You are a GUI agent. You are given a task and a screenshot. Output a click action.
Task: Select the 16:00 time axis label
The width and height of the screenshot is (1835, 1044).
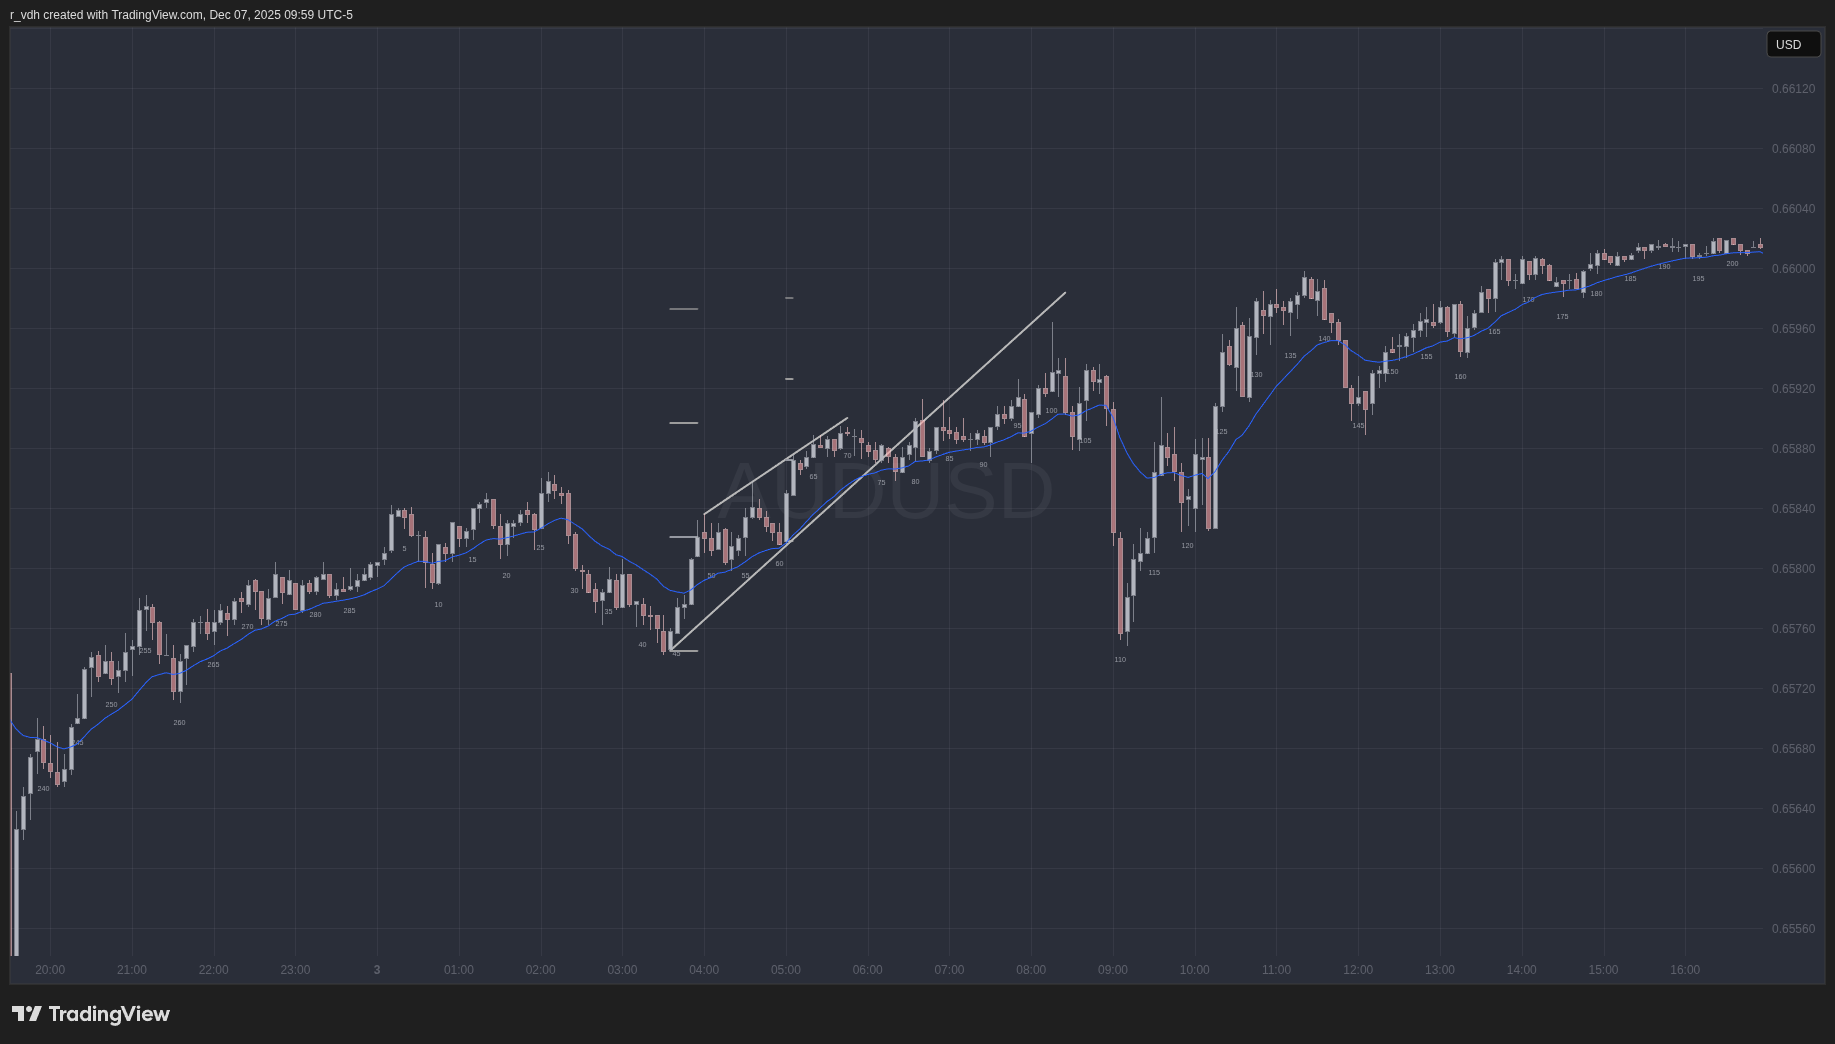click(x=1684, y=970)
